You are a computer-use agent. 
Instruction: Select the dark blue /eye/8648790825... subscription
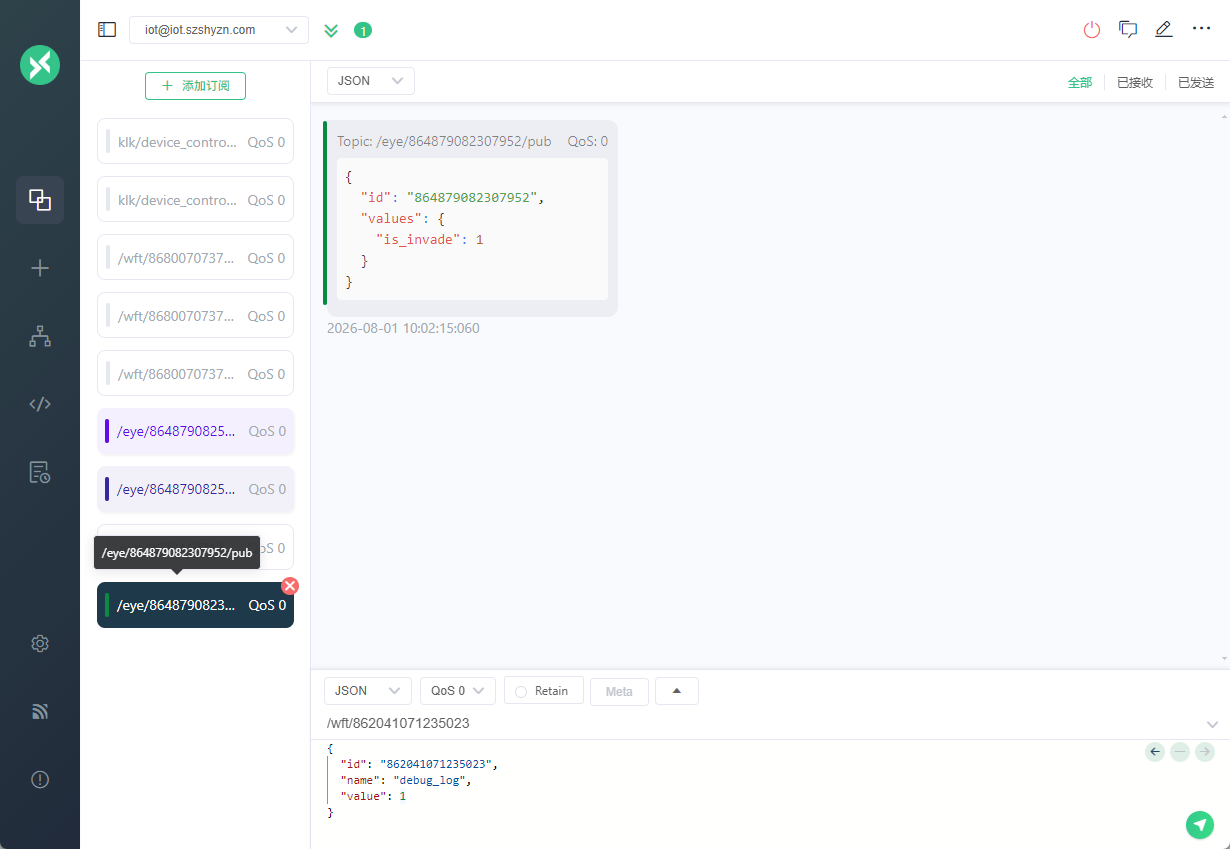pos(195,489)
